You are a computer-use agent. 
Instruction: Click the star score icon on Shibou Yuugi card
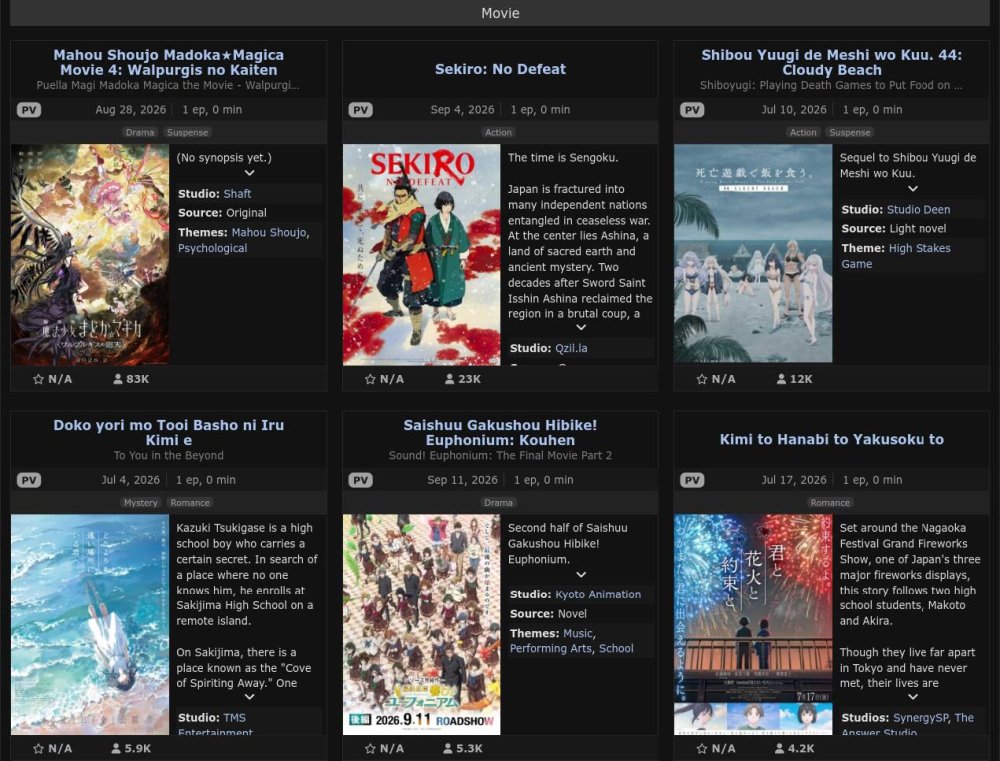[x=702, y=379]
